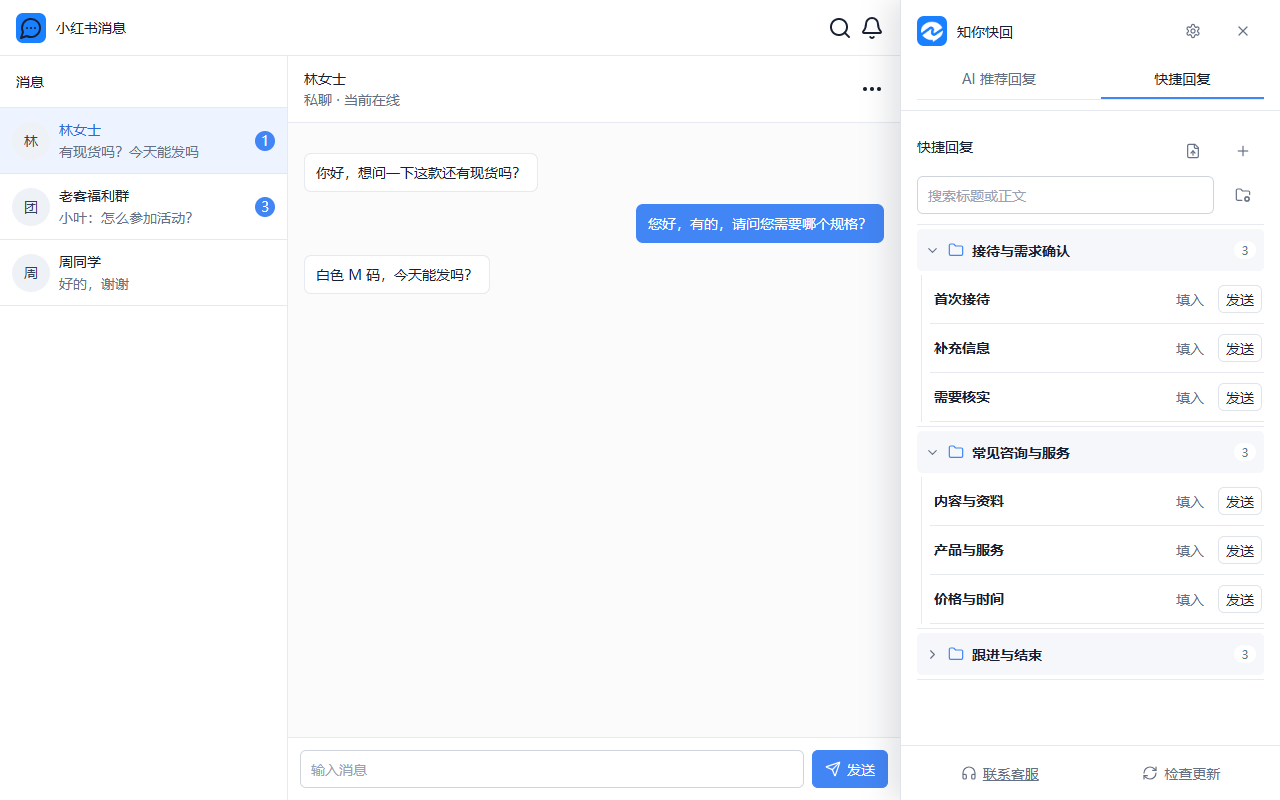Click 填入 for 产品与服务 reply
The height and width of the screenshot is (800, 1280).
(1190, 551)
